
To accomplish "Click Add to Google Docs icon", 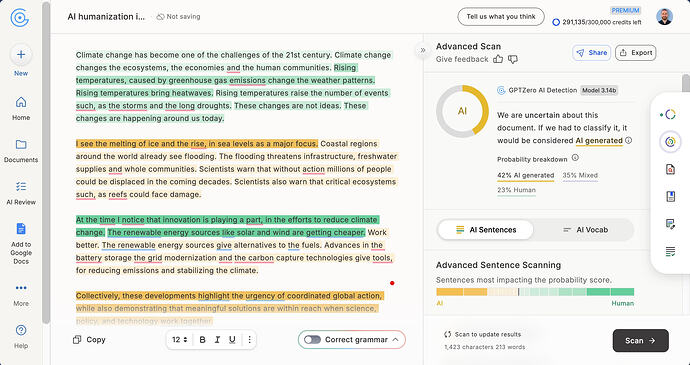I will pyautogui.click(x=21, y=229).
